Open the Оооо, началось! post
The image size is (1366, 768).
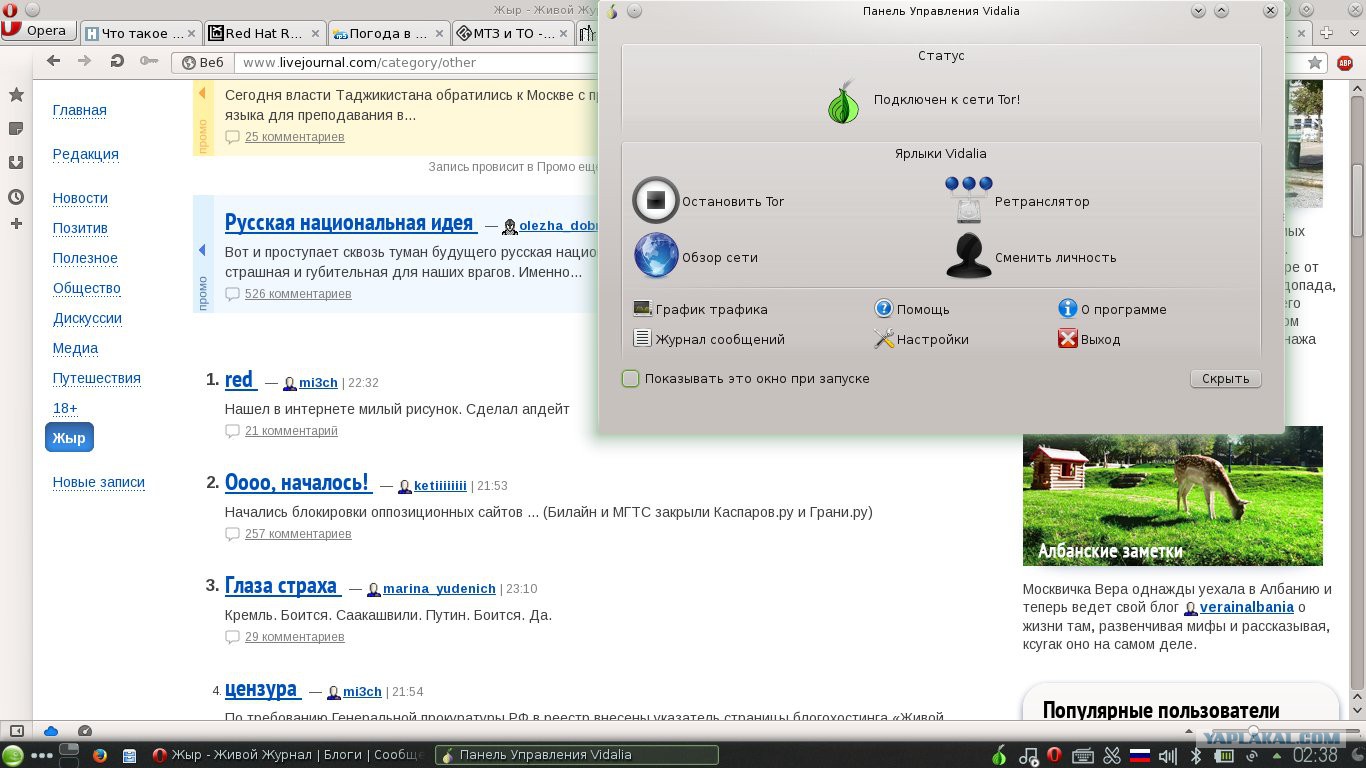(x=297, y=482)
